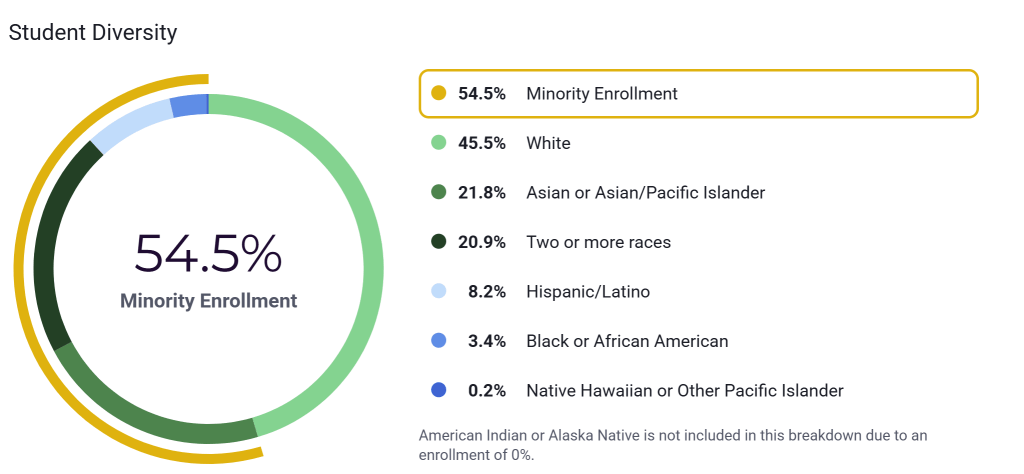Viewport: 1024px width, 474px height.
Task: Click the Black or African American legend dot
Action: coord(438,341)
